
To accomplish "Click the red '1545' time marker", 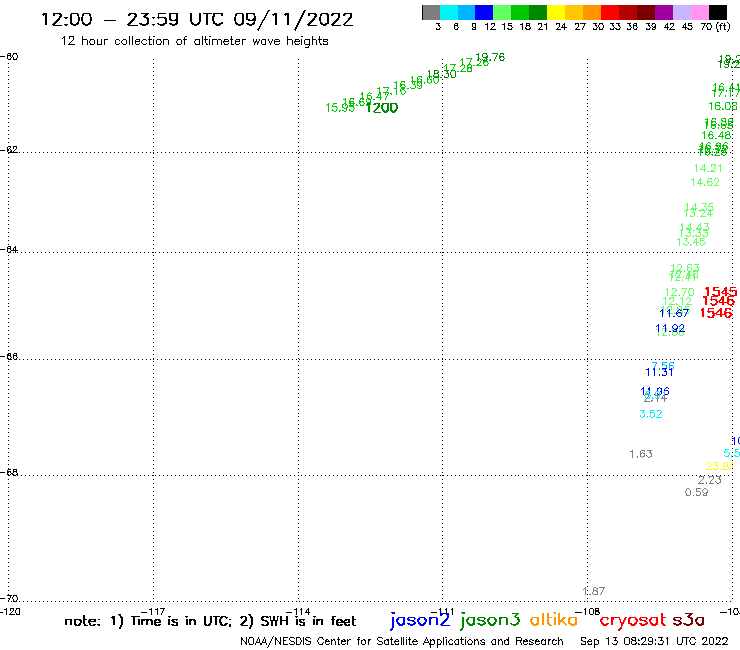I will tap(721, 292).
